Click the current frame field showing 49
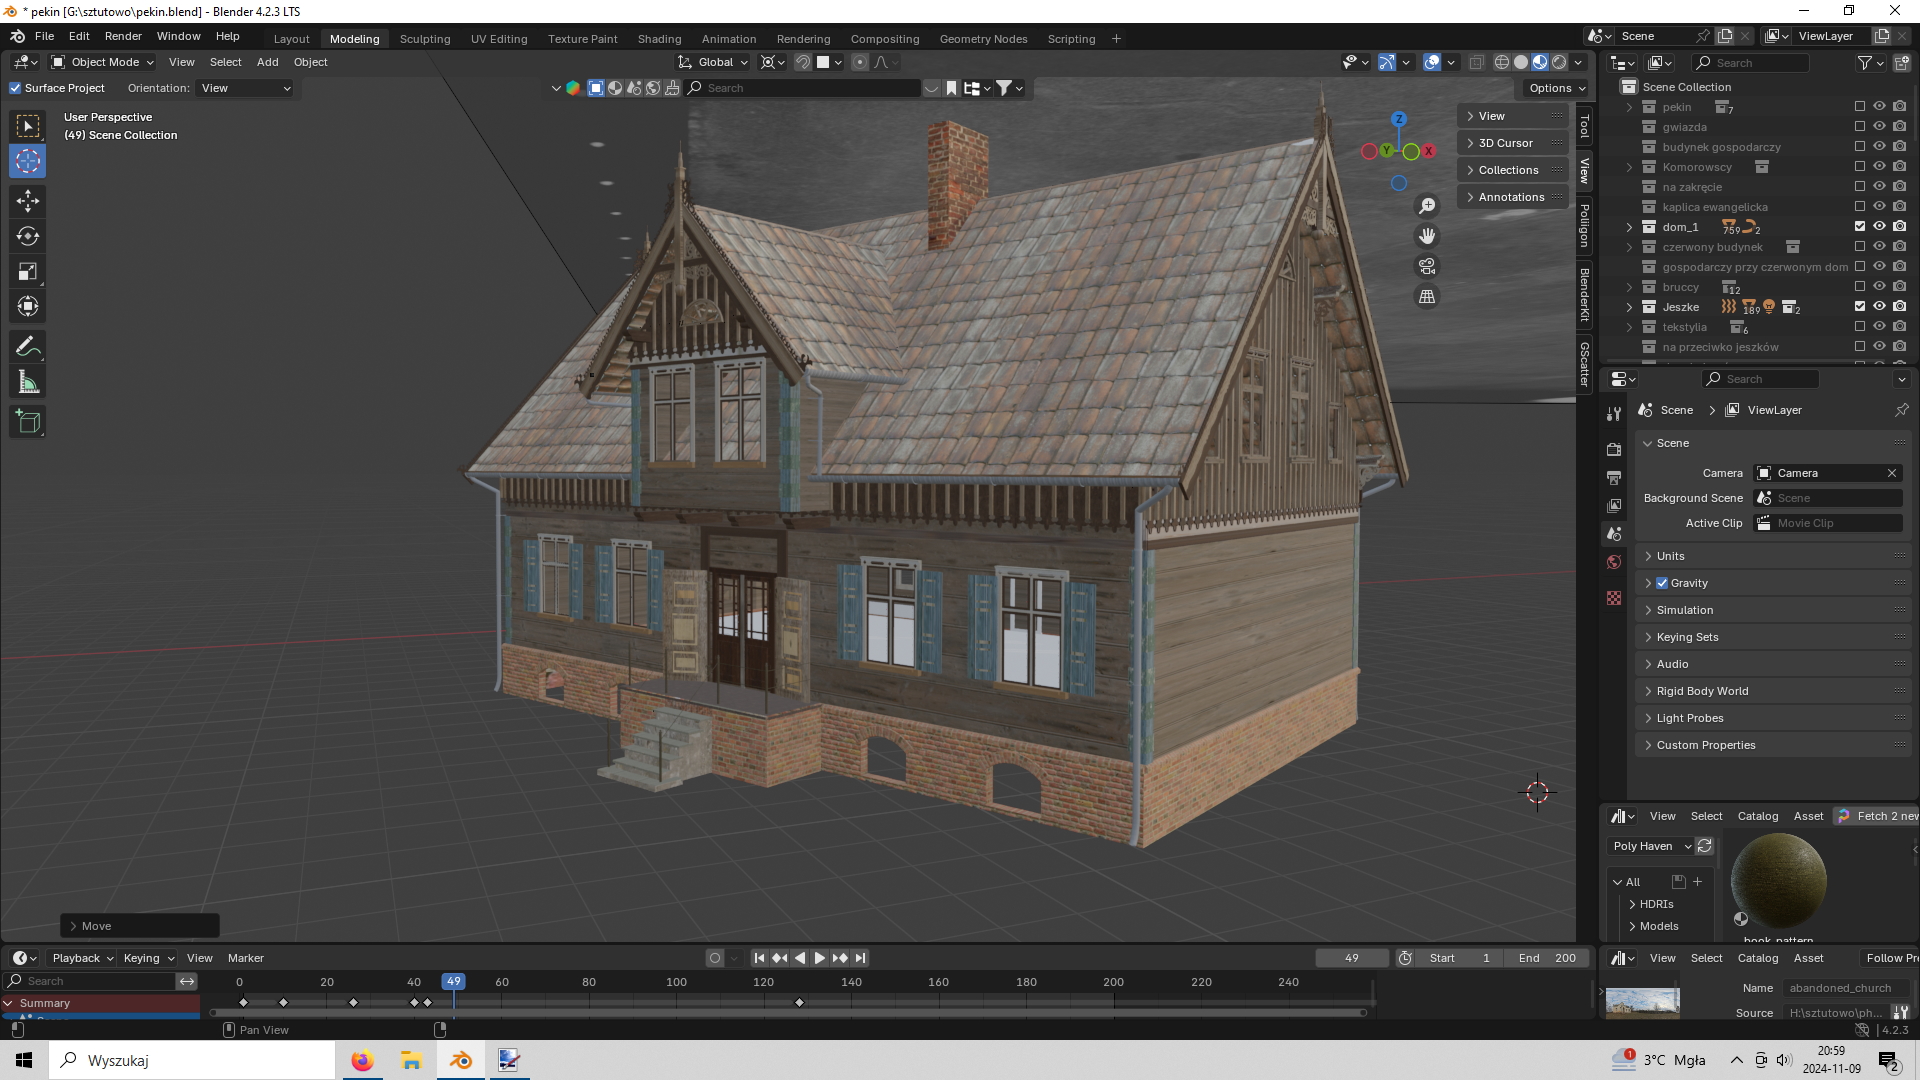The height and width of the screenshot is (1080, 1920). click(1351, 958)
